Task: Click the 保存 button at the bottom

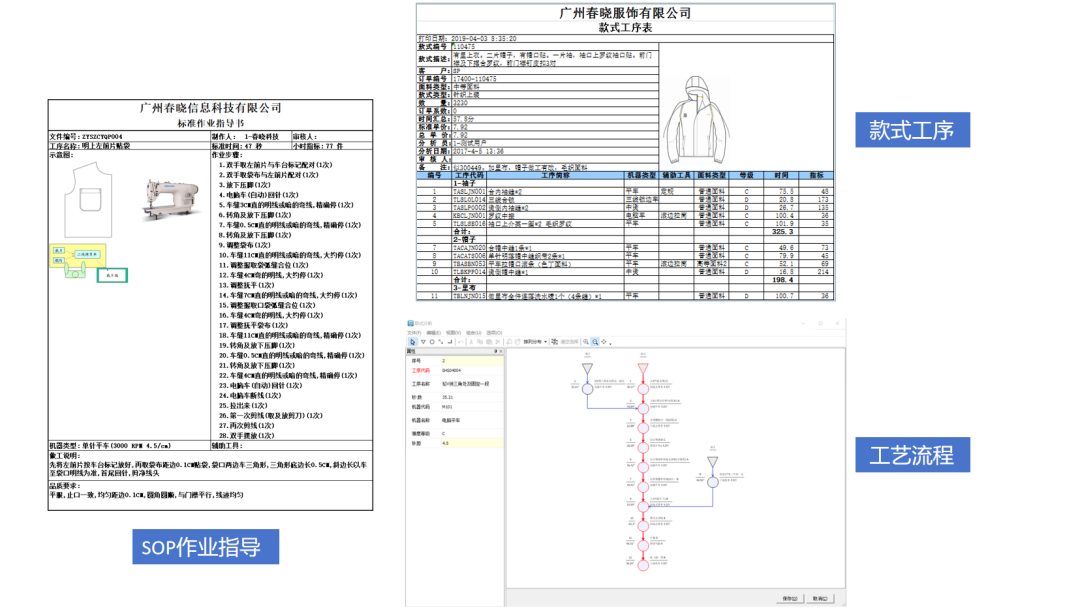Action: pyautogui.click(x=792, y=597)
